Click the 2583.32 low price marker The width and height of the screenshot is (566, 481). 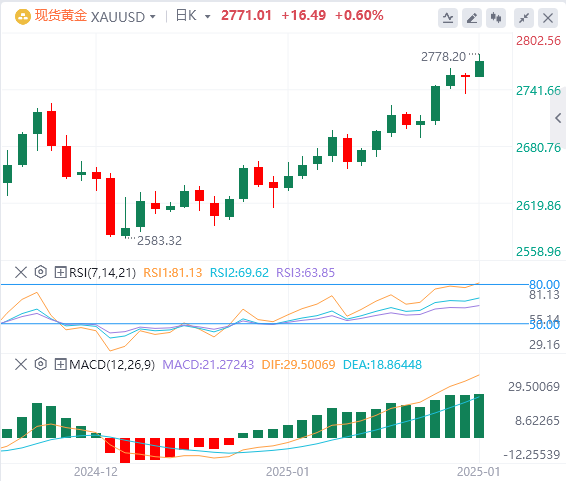click(x=159, y=241)
